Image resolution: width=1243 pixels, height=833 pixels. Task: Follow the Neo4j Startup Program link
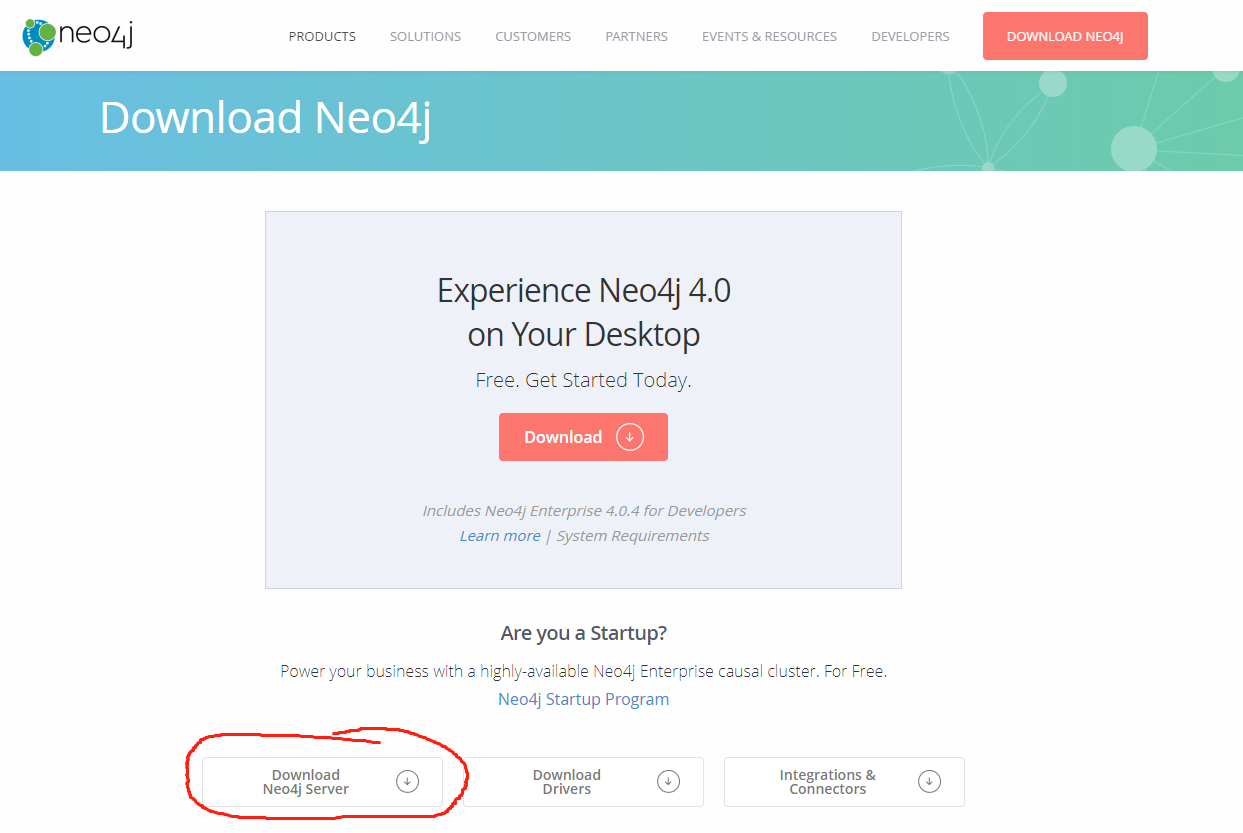[583, 698]
